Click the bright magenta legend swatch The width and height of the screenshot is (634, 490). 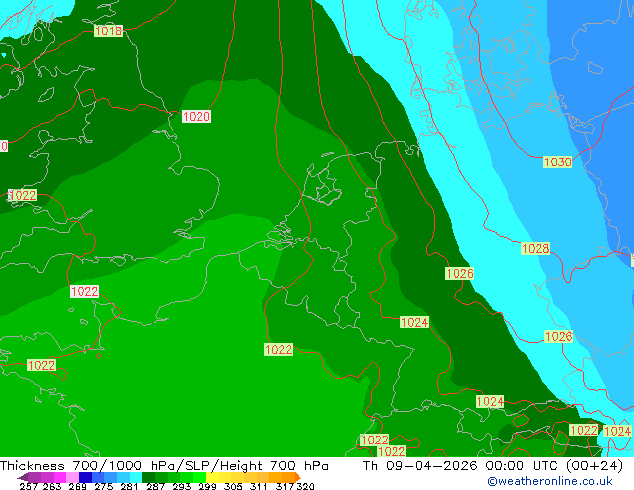coord(60,477)
